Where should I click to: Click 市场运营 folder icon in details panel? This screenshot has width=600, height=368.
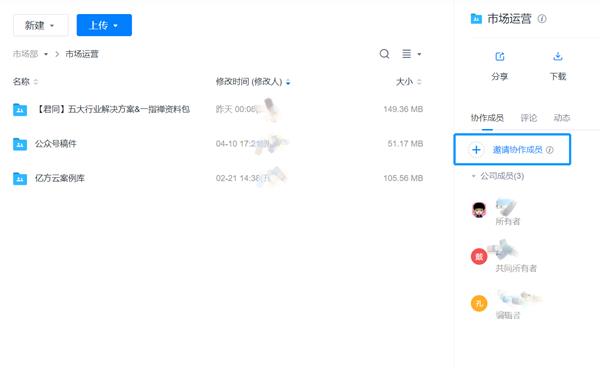(476, 18)
